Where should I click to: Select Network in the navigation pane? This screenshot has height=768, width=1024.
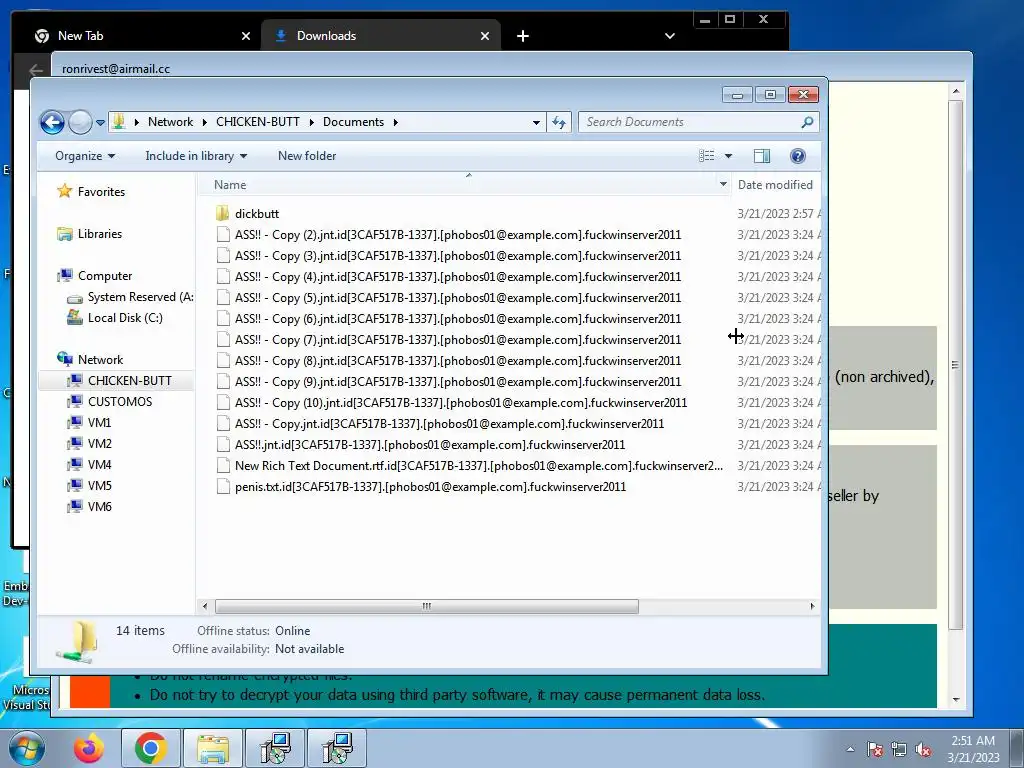click(x=100, y=360)
